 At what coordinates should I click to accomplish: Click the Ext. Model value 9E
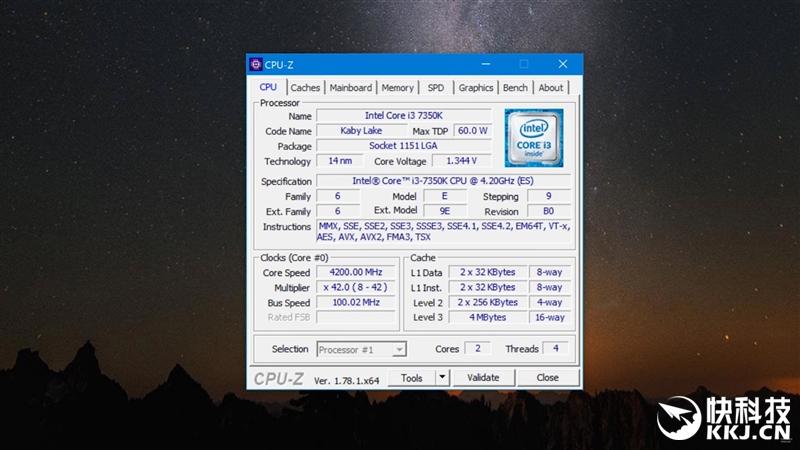444,211
